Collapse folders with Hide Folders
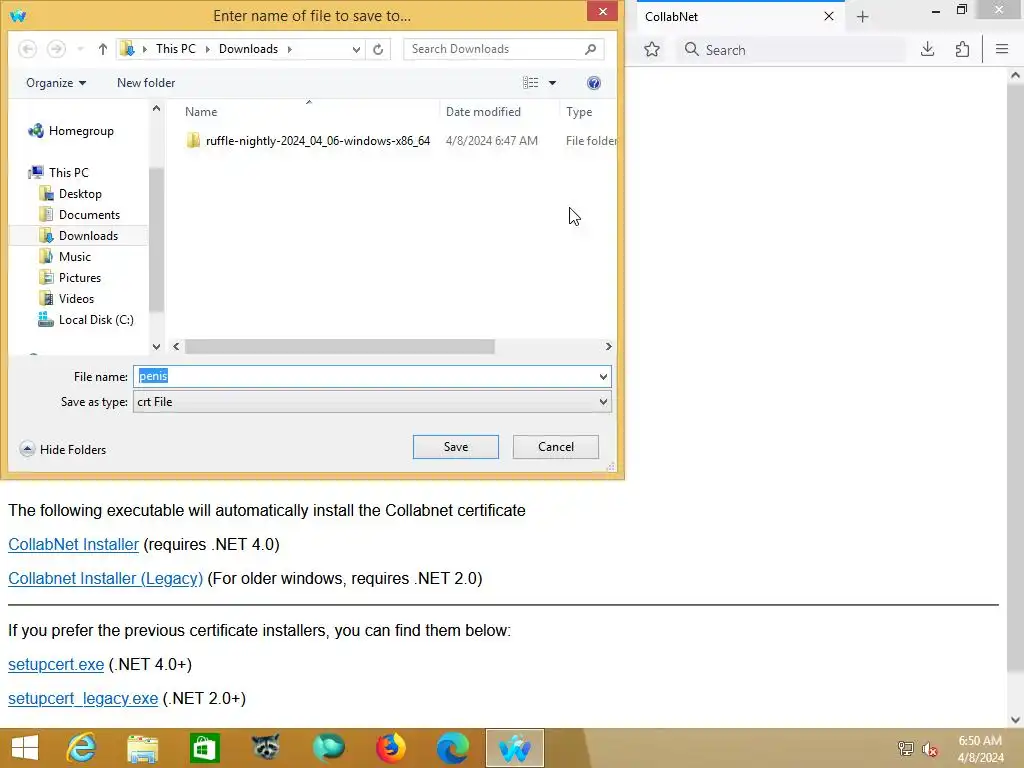Image resolution: width=1024 pixels, height=768 pixels. 63,449
